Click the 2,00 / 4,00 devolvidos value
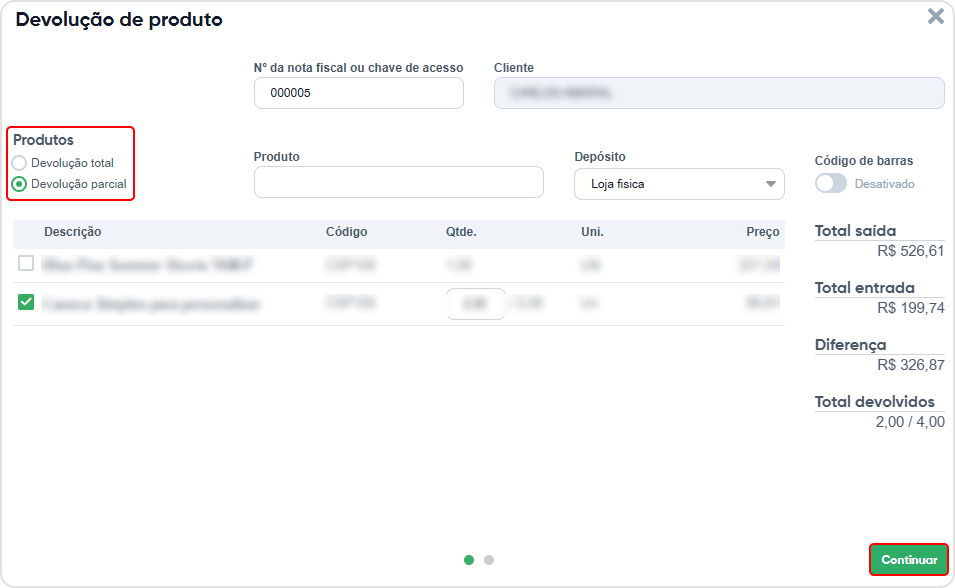This screenshot has height=588, width=955. [910, 422]
